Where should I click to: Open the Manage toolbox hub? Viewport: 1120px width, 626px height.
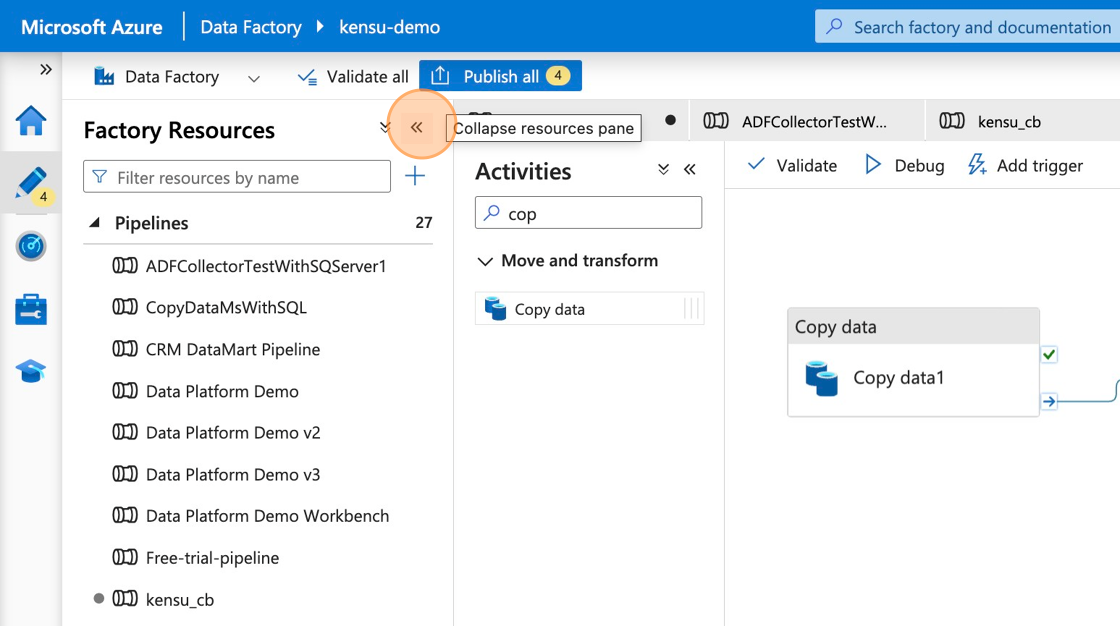[31, 309]
